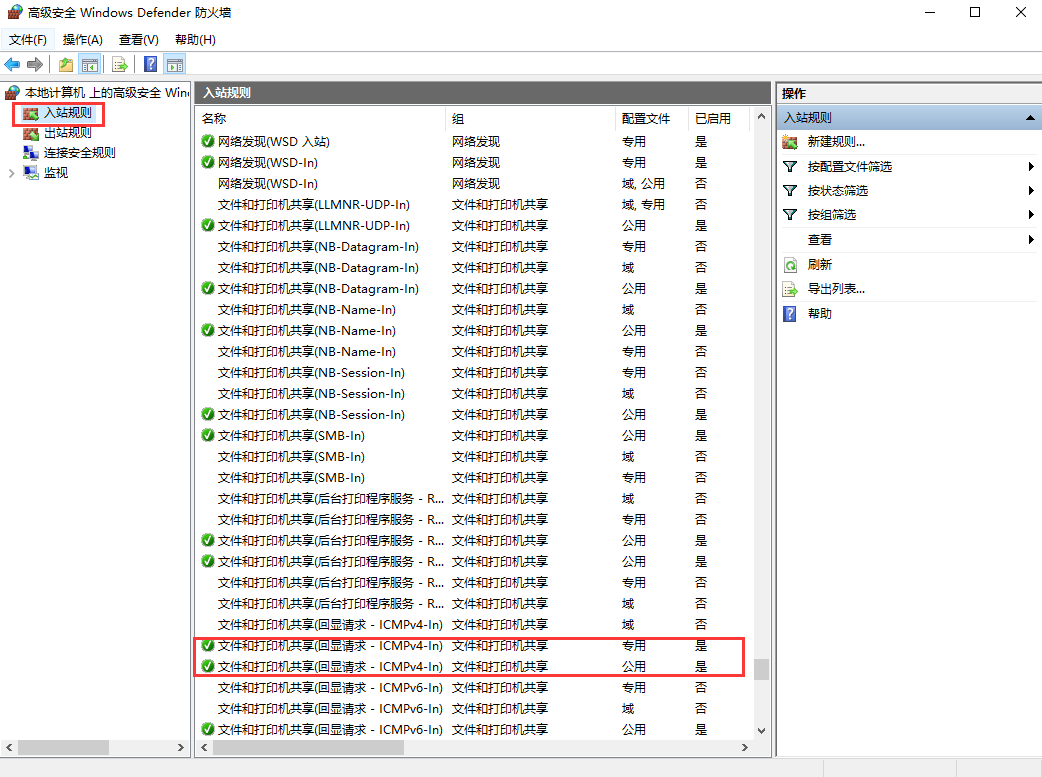Screen dimensions: 1042x777
Task: Open the 查看 submenu arrow in actions
Action: click(1031, 239)
